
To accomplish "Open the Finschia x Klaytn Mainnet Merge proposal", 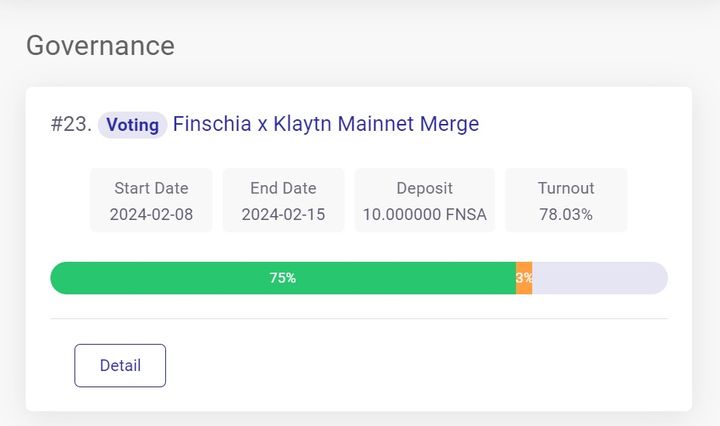I will [325, 124].
